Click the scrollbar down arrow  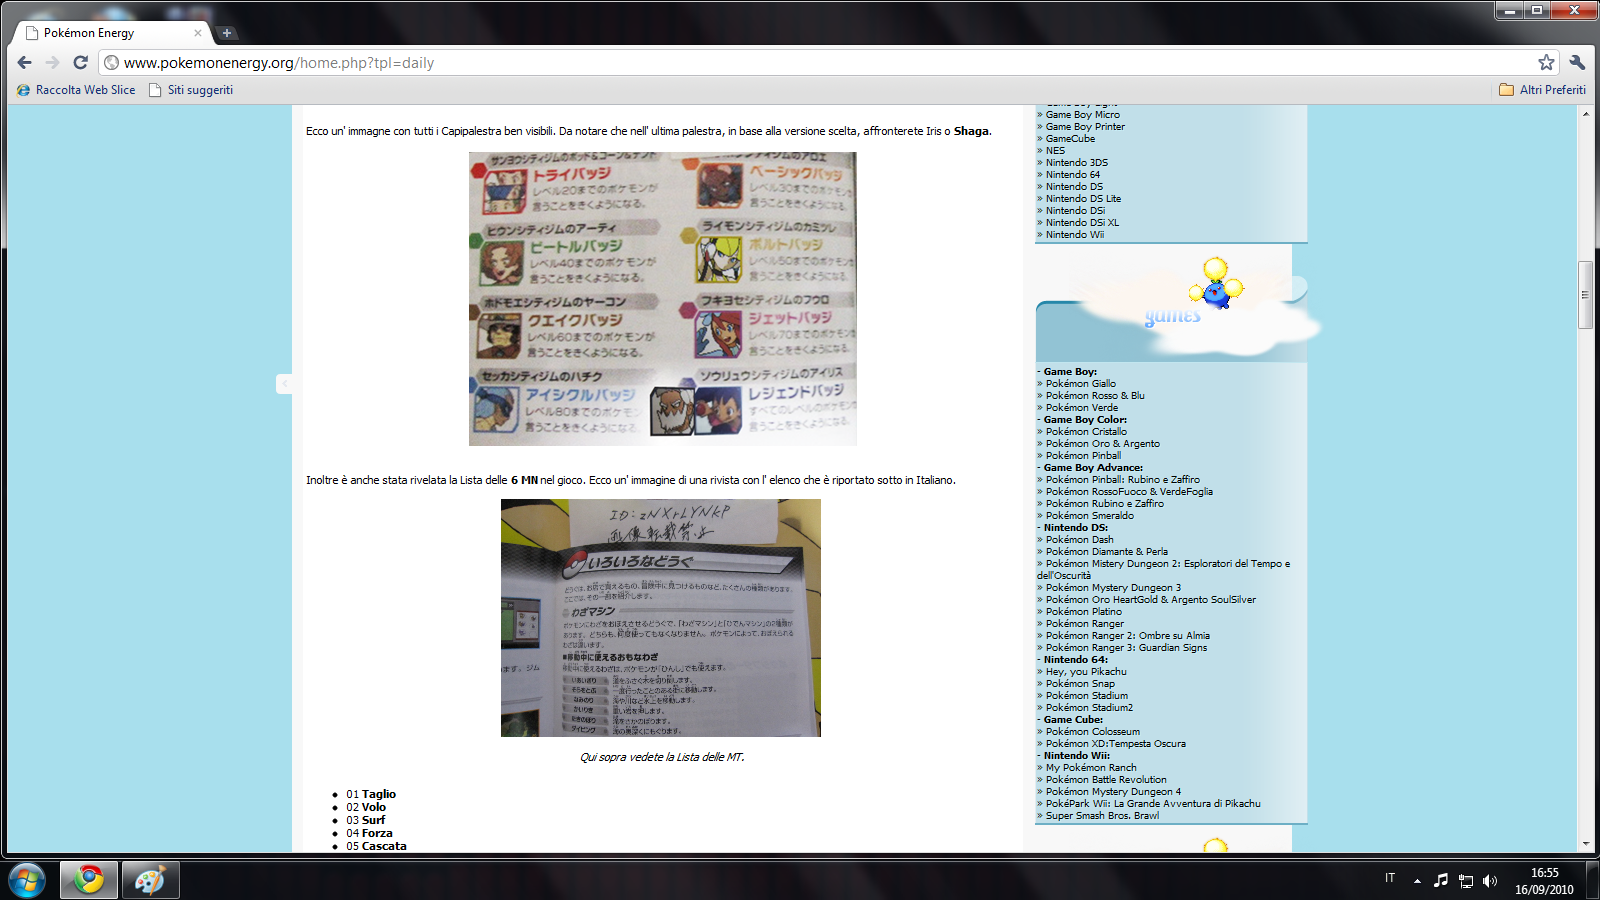[x=1585, y=844]
